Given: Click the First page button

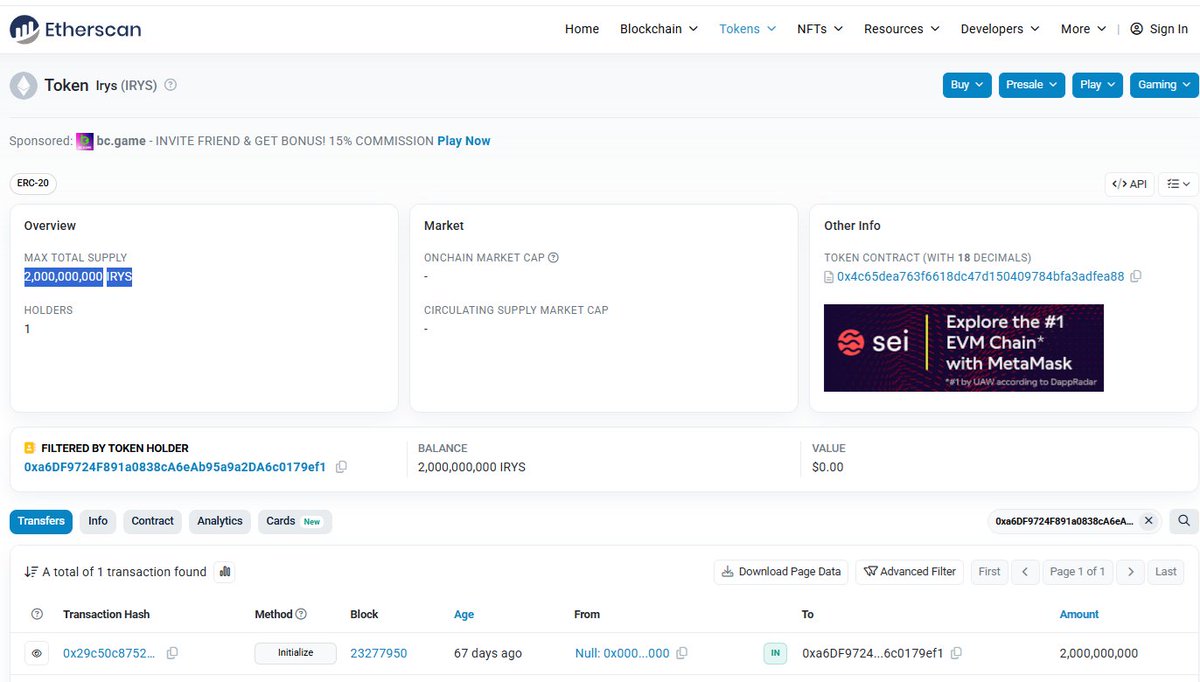Looking at the screenshot, I should pyautogui.click(x=989, y=572).
